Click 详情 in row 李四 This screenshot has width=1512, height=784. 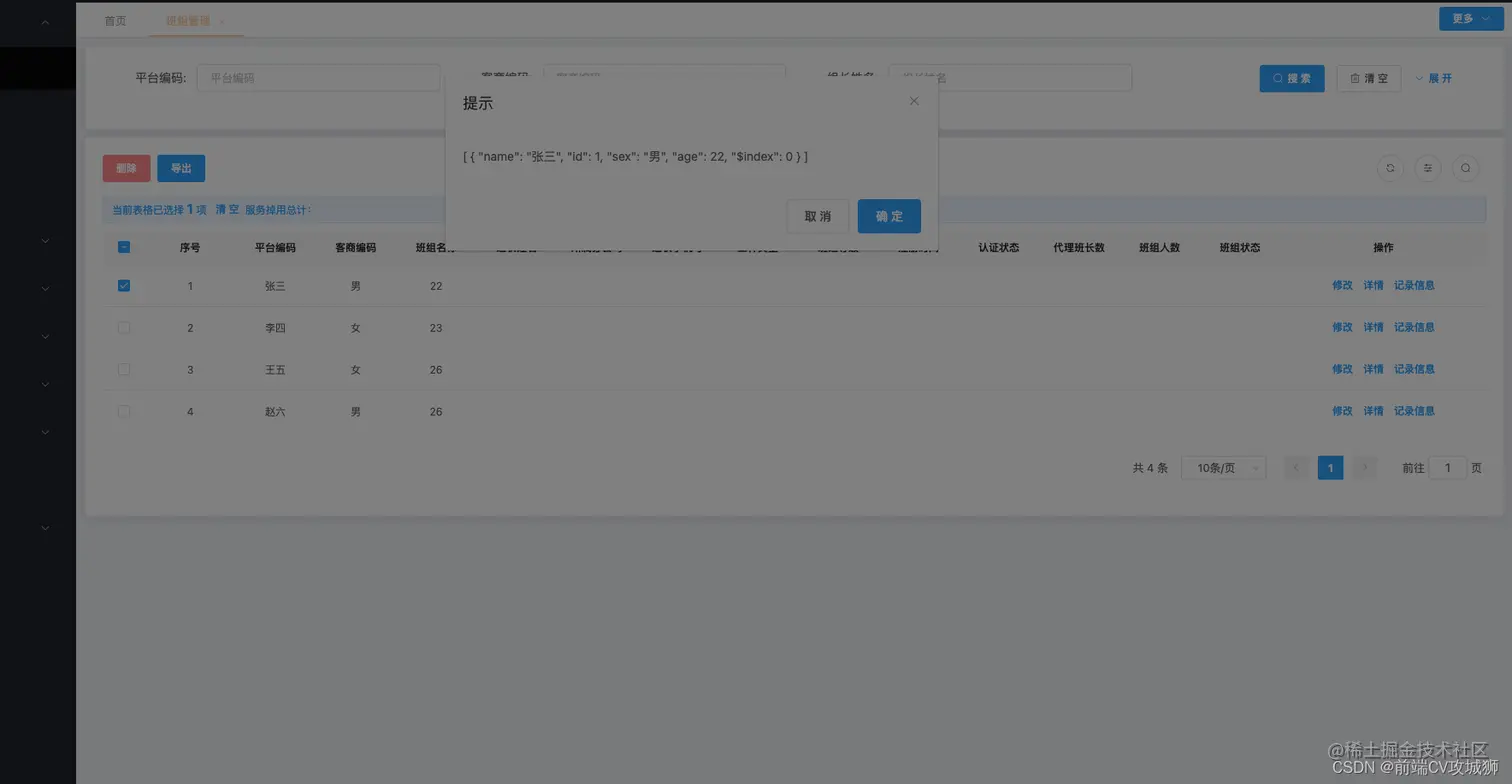1374,328
